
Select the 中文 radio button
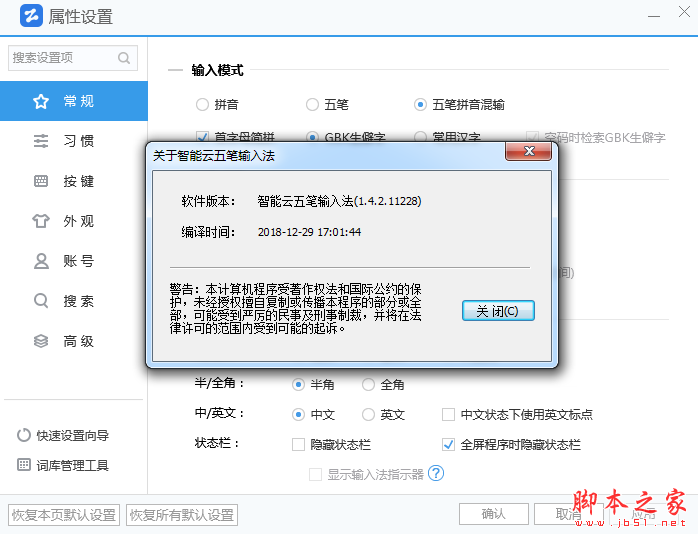[x=298, y=415]
